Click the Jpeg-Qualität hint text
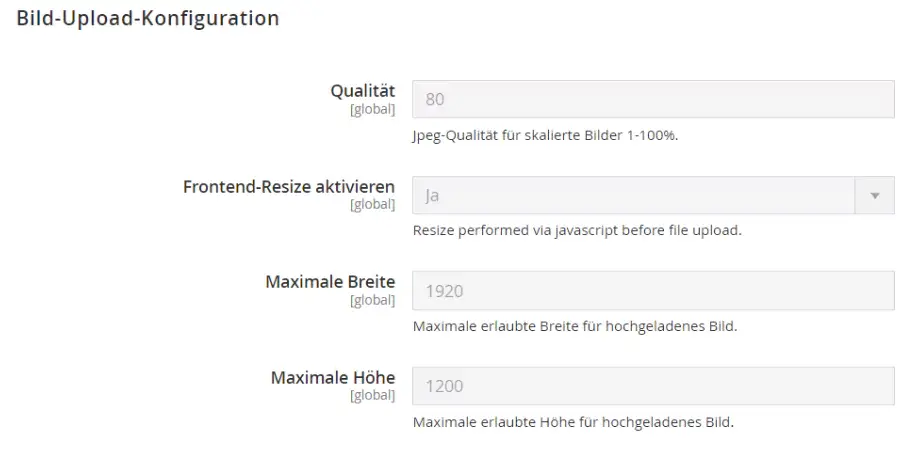The image size is (910, 468). point(545,135)
